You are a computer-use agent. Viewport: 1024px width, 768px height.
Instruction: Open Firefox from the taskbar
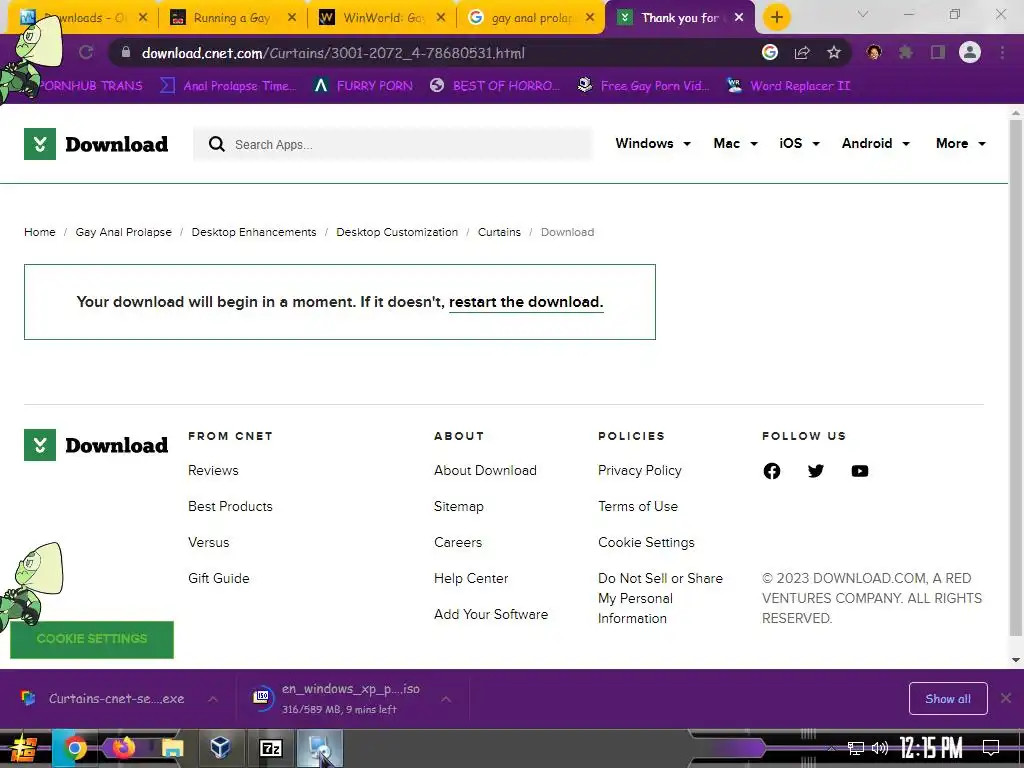coord(123,747)
